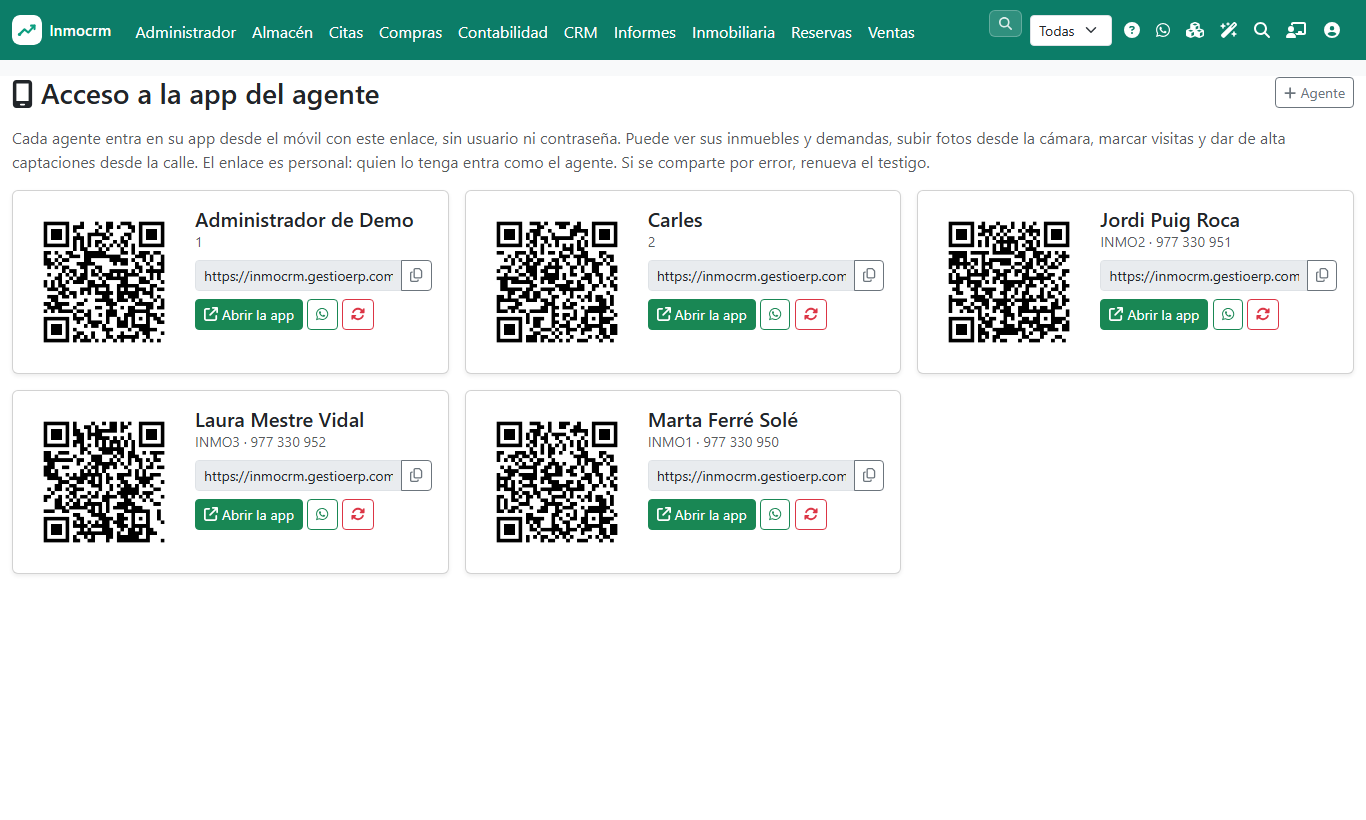Click Abrir la app for Carles

tap(702, 315)
